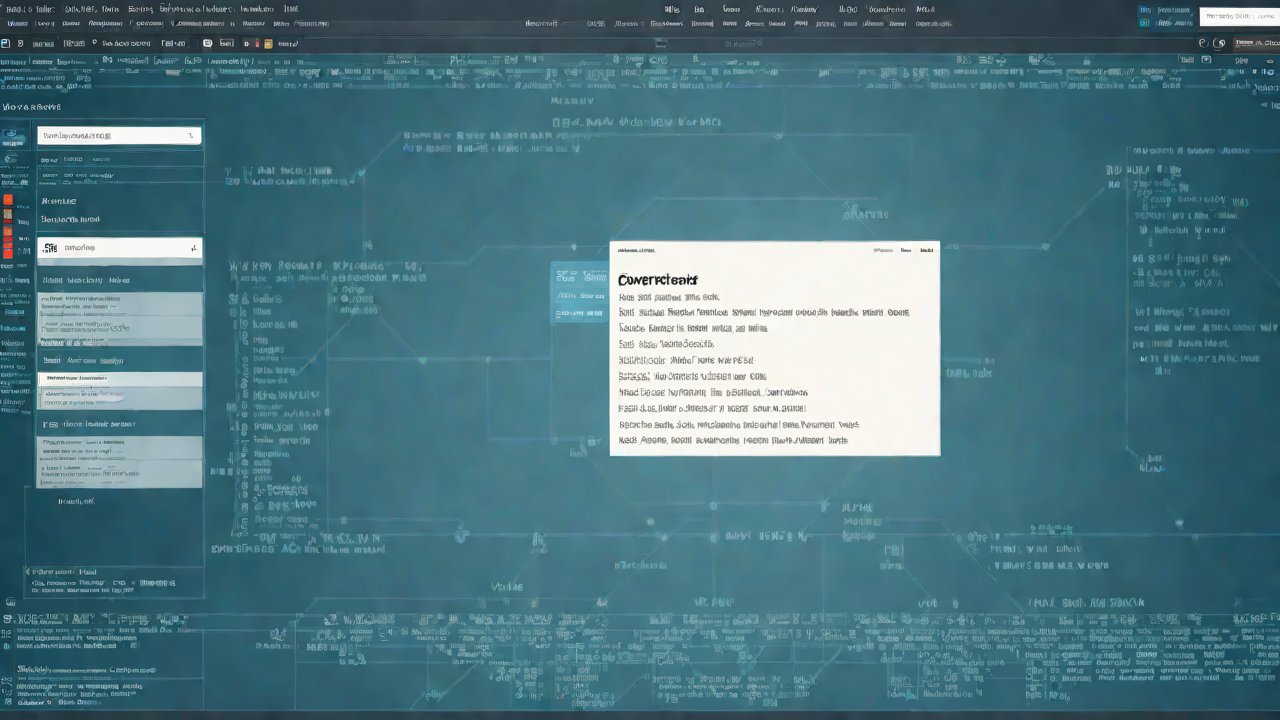Click the first square icon in the top-left toolbar
Screen dimensions: 1280x720
tap(6, 44)
